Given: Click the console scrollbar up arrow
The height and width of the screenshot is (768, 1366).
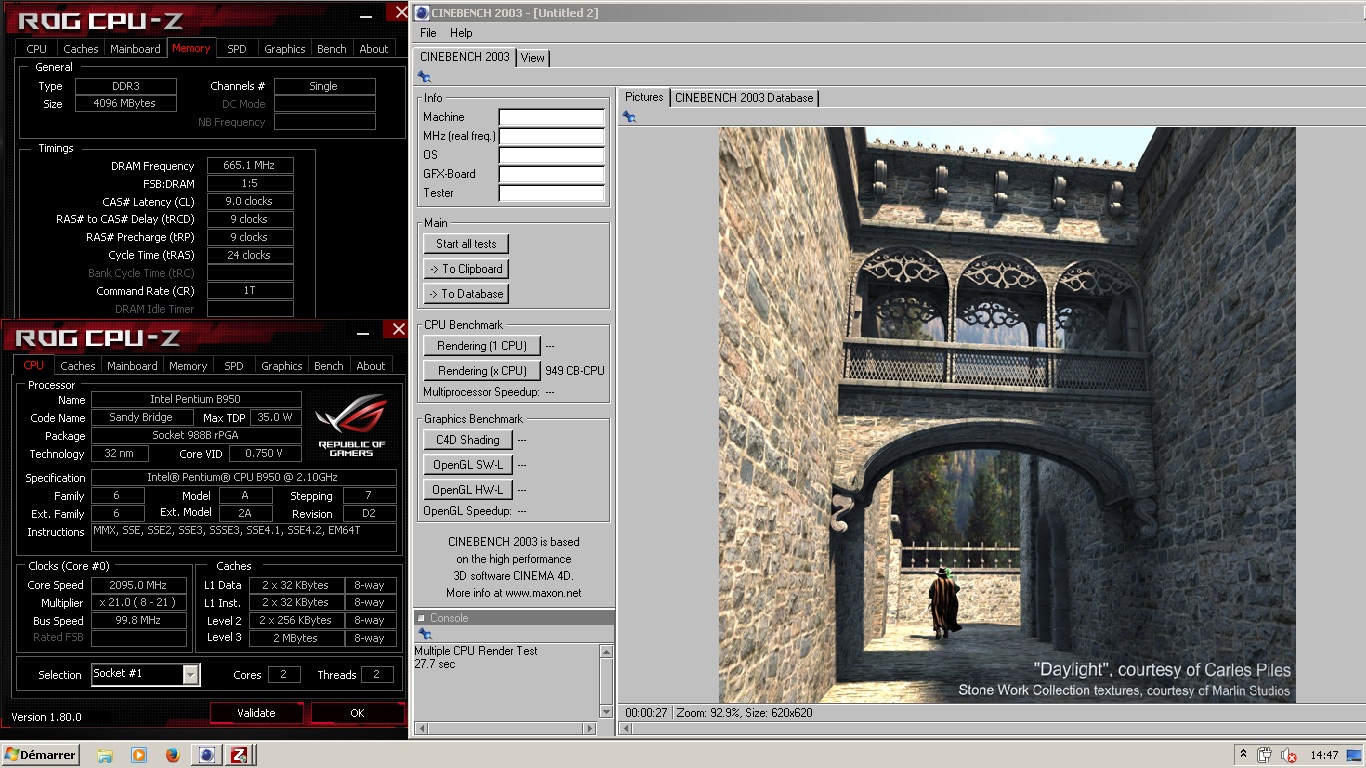Looking at the screenshot, I should (606, 652).
